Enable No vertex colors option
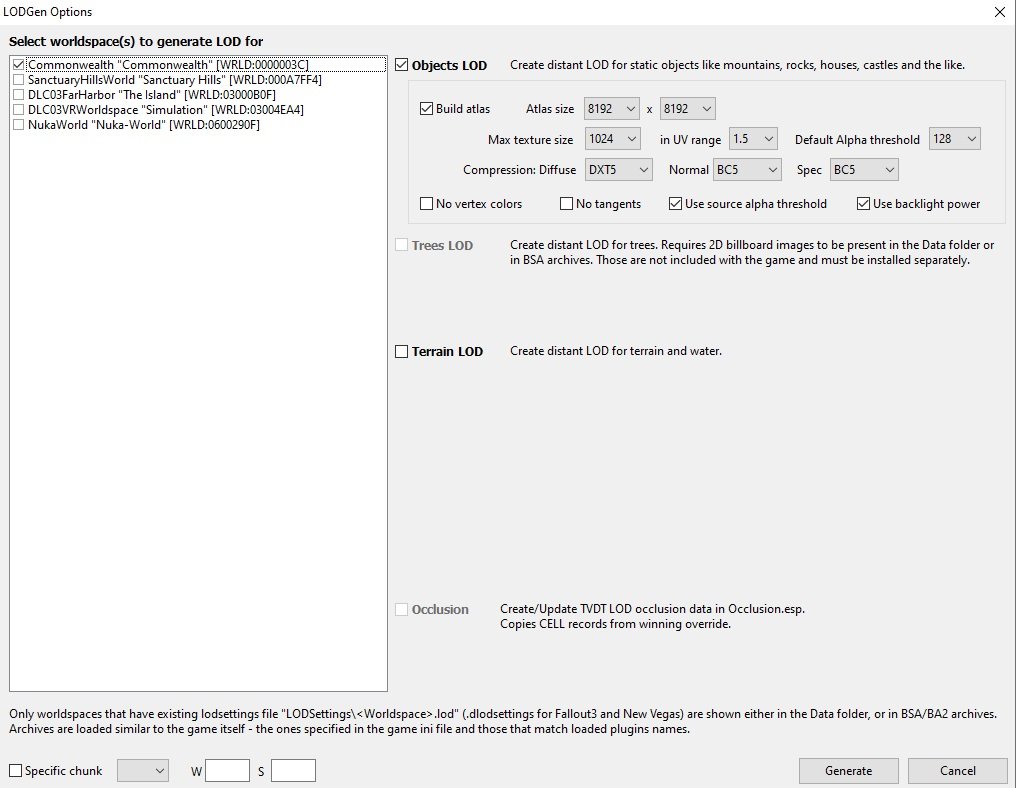Image resolution: width=1016 pixels, height=788 pixels. 426,203
